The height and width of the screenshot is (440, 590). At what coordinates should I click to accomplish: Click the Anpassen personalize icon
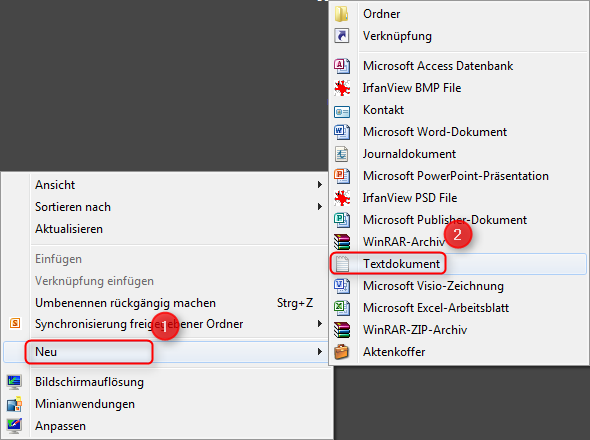point(14,426)
